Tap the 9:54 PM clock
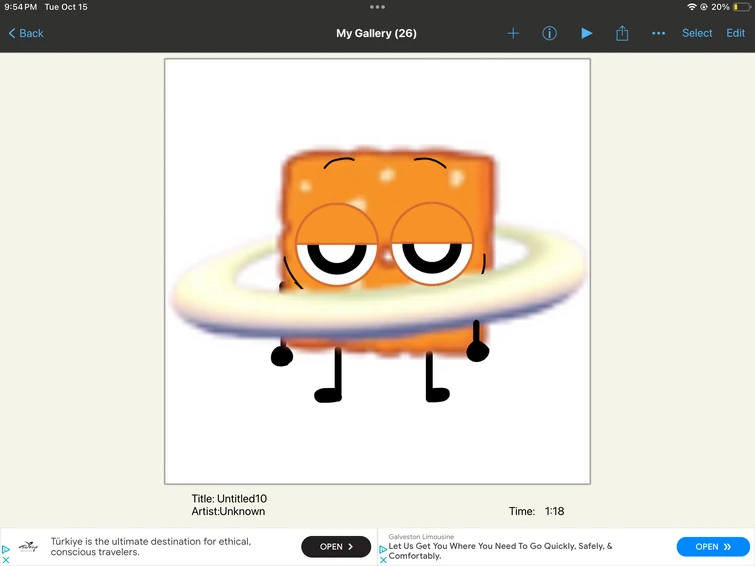 [x=20, y=7]
